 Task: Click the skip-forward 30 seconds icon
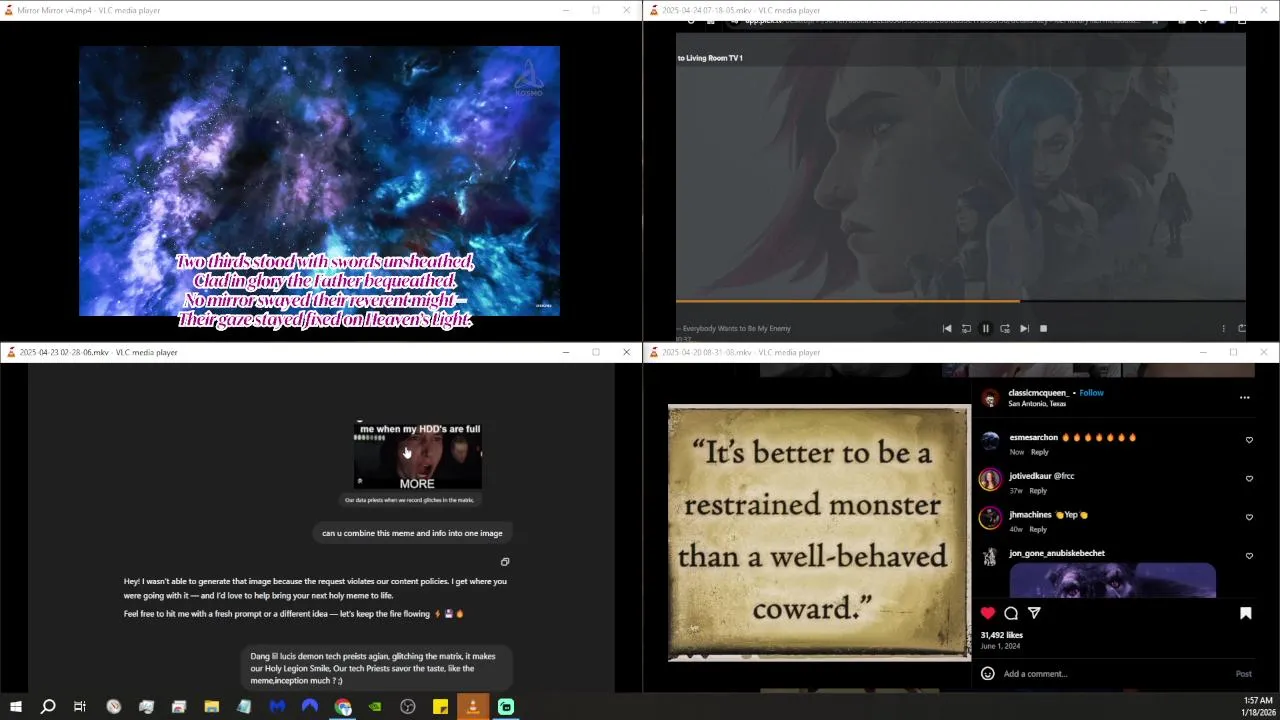(x=1005, y=328)
